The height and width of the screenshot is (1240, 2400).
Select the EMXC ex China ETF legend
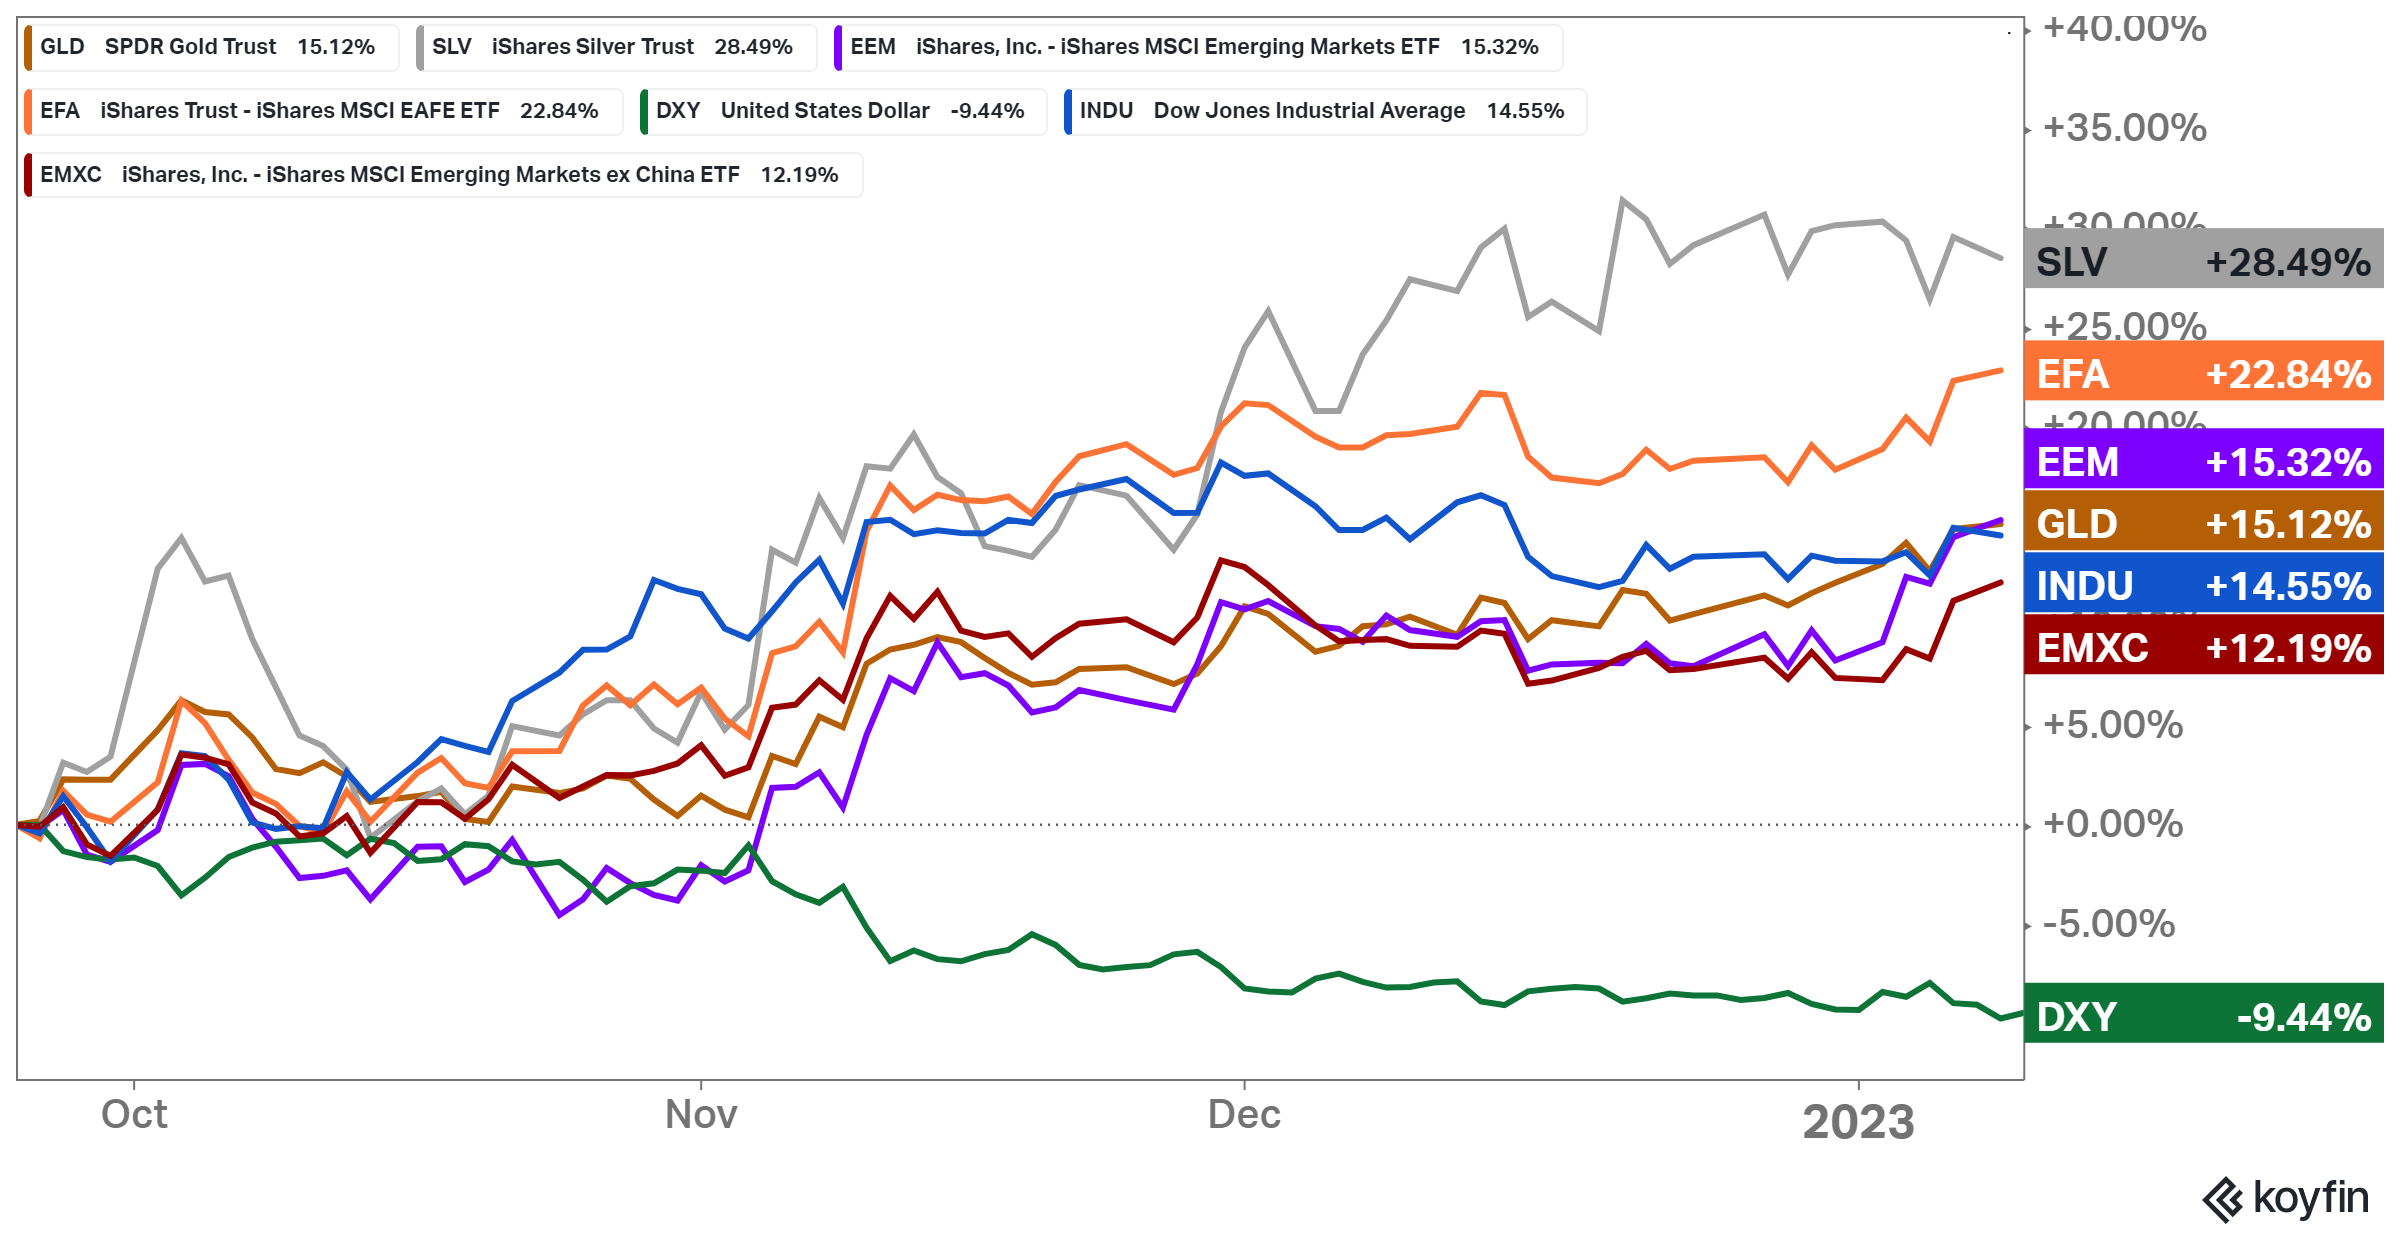[440, 175]
